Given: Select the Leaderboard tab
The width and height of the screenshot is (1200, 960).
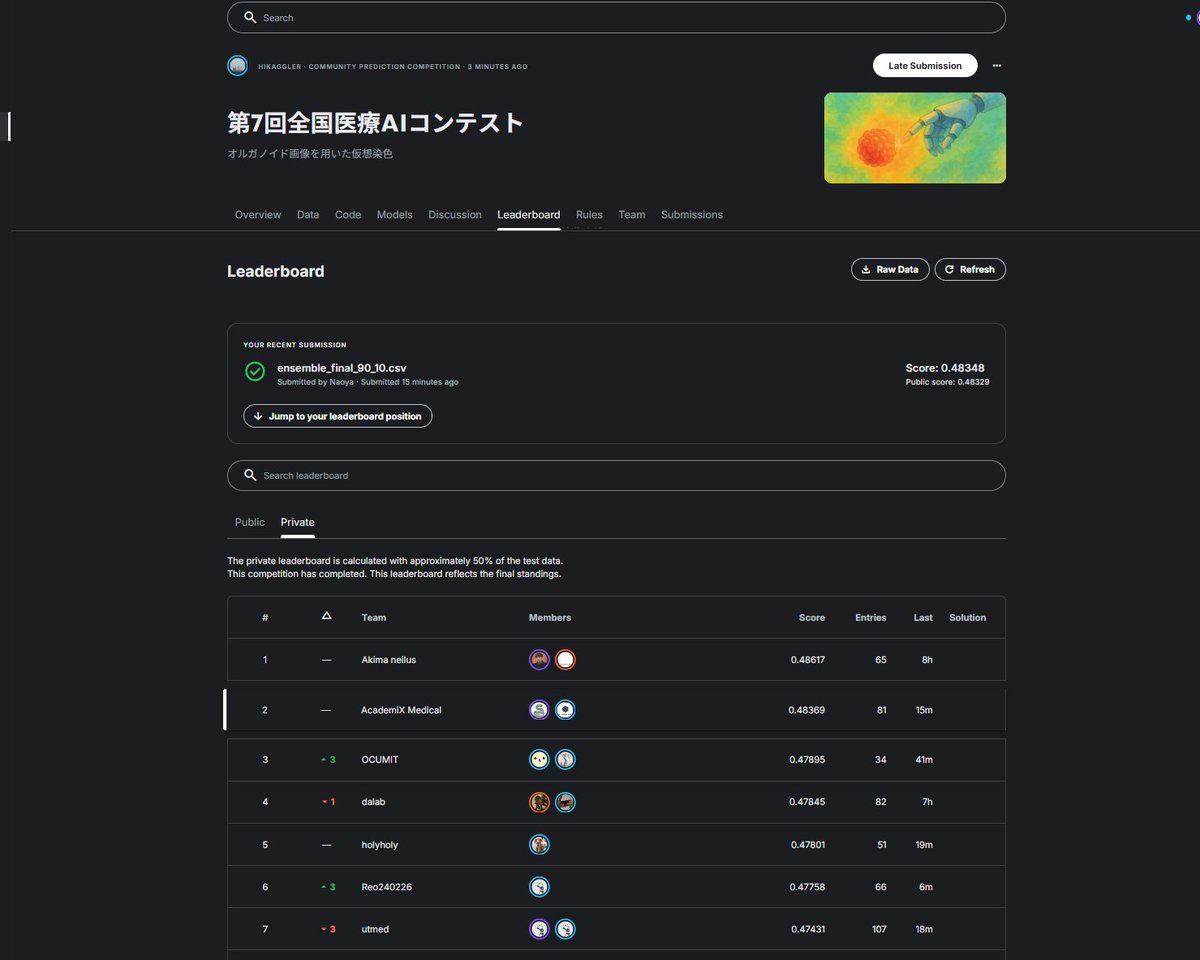Looking at the screenshot, I should 529,215.
